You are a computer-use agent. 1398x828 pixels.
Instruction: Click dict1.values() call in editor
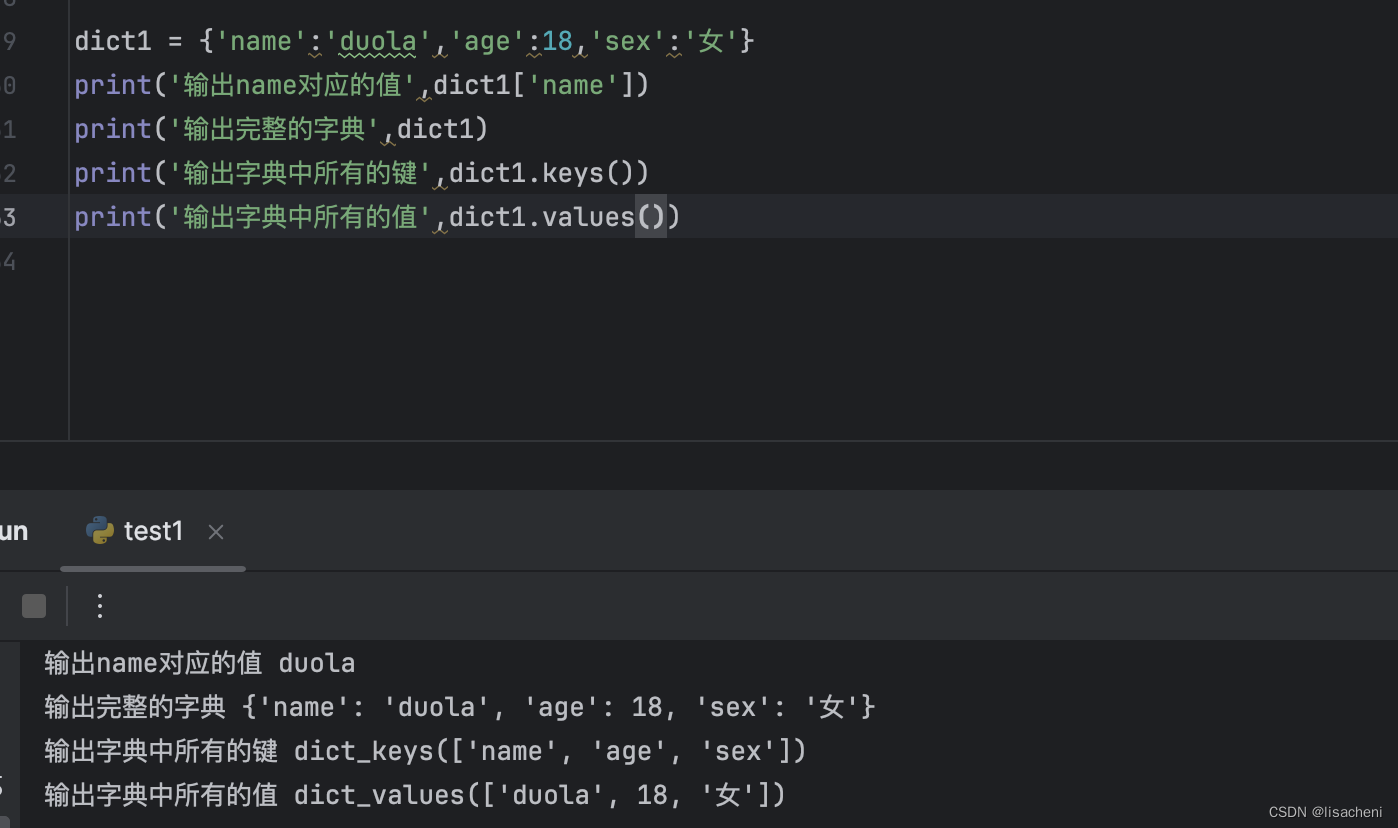point(557,217)
